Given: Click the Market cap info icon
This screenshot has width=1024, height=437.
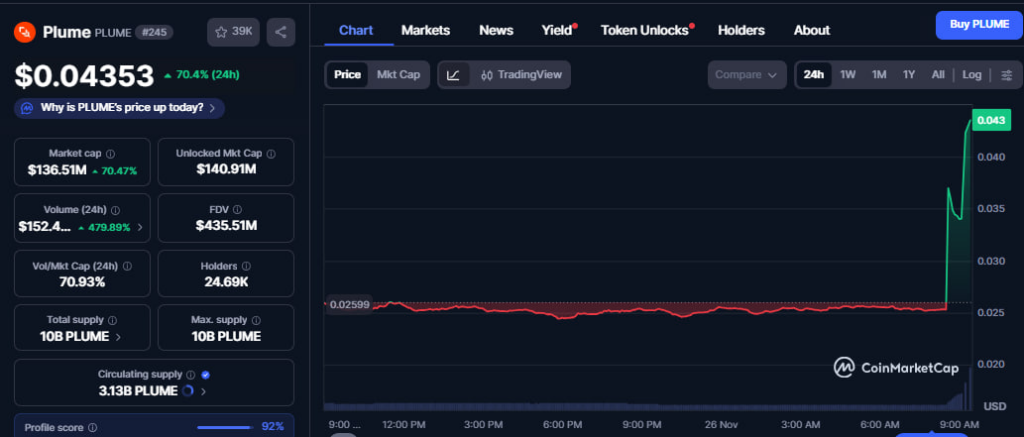Looking at the screenshot, I should pyautogui.click(x=110, y=154).
